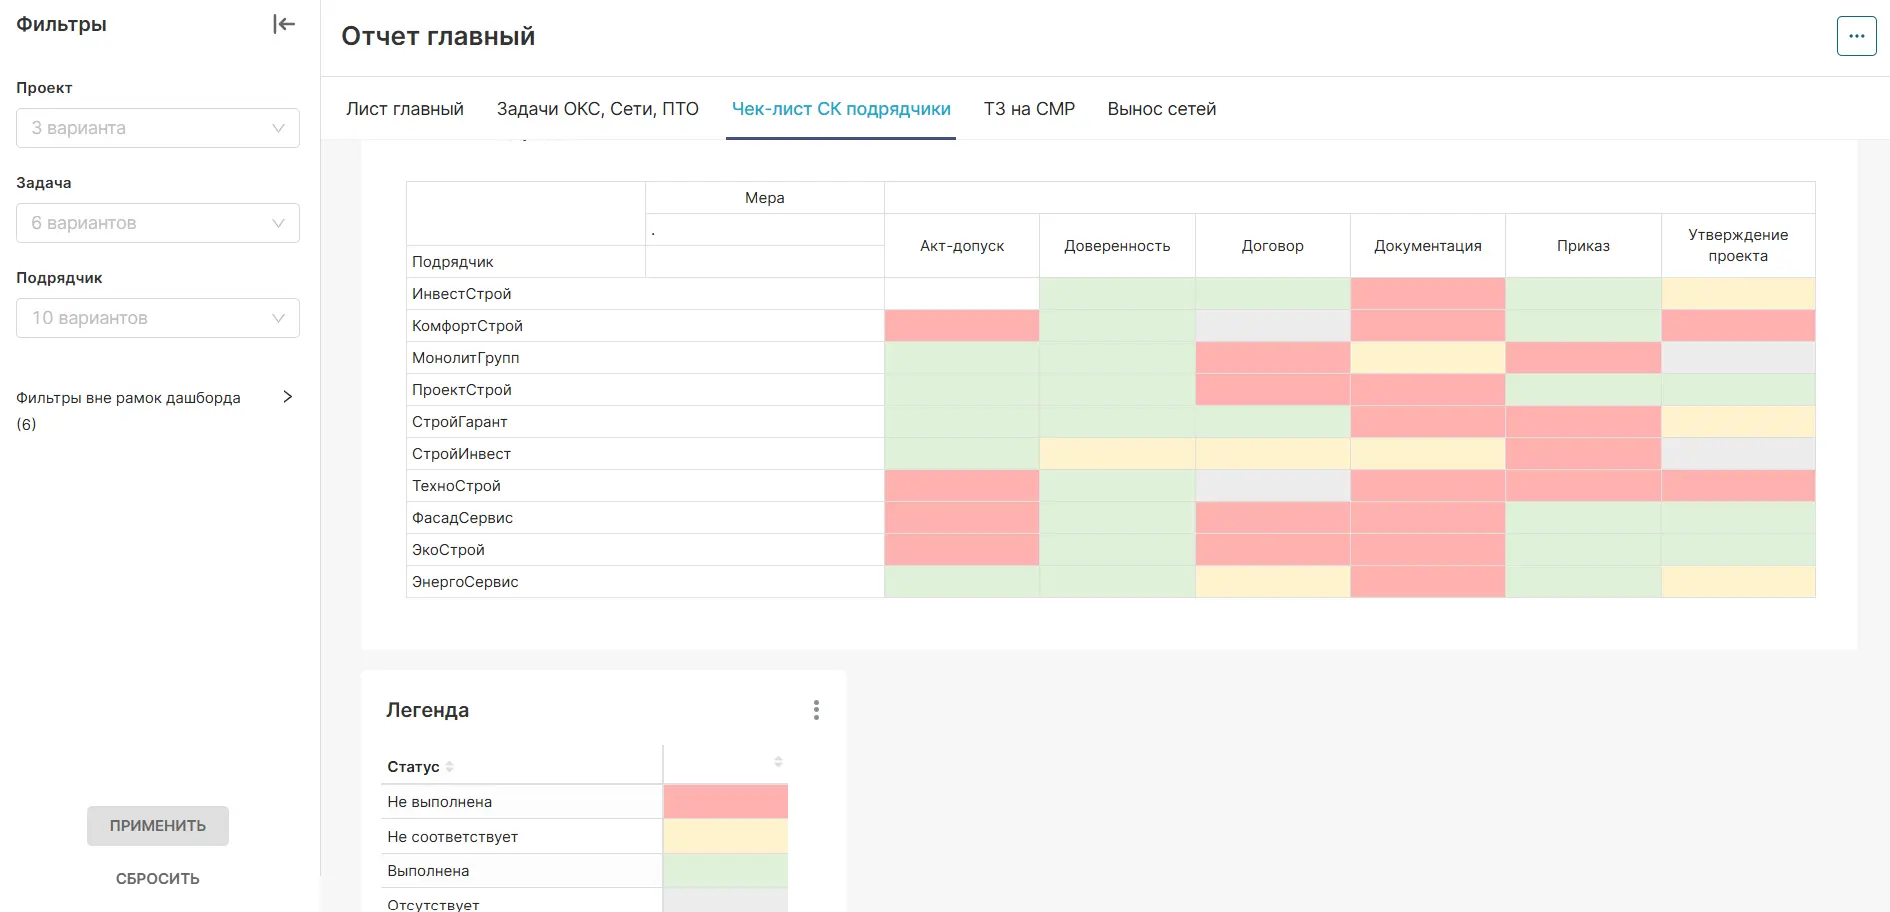Open the Легенда chart kebab menu
This screenshot has width=1890, height=912.
pyautogui.click(x=816, y=710)
